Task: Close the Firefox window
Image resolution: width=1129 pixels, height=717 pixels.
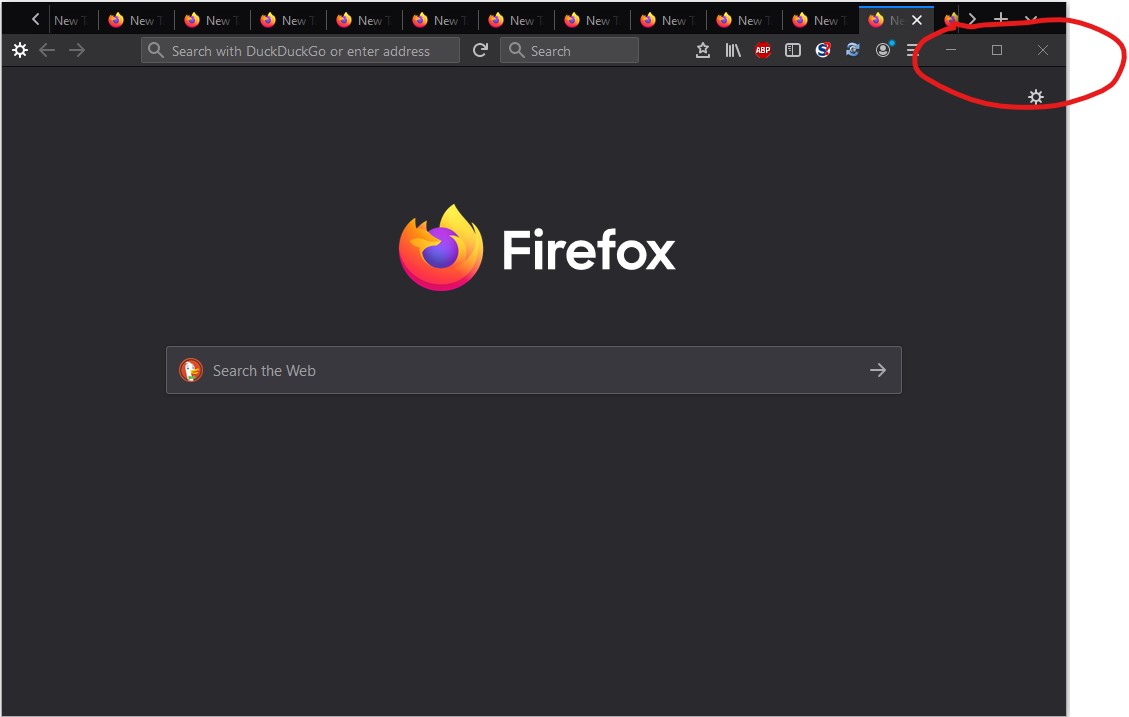Action: point(1043,50)
